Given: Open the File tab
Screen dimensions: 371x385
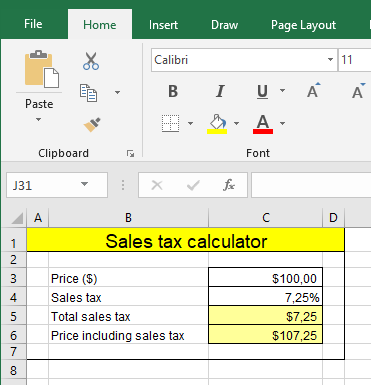Looking at the screenshot, I should pos(33,24).
